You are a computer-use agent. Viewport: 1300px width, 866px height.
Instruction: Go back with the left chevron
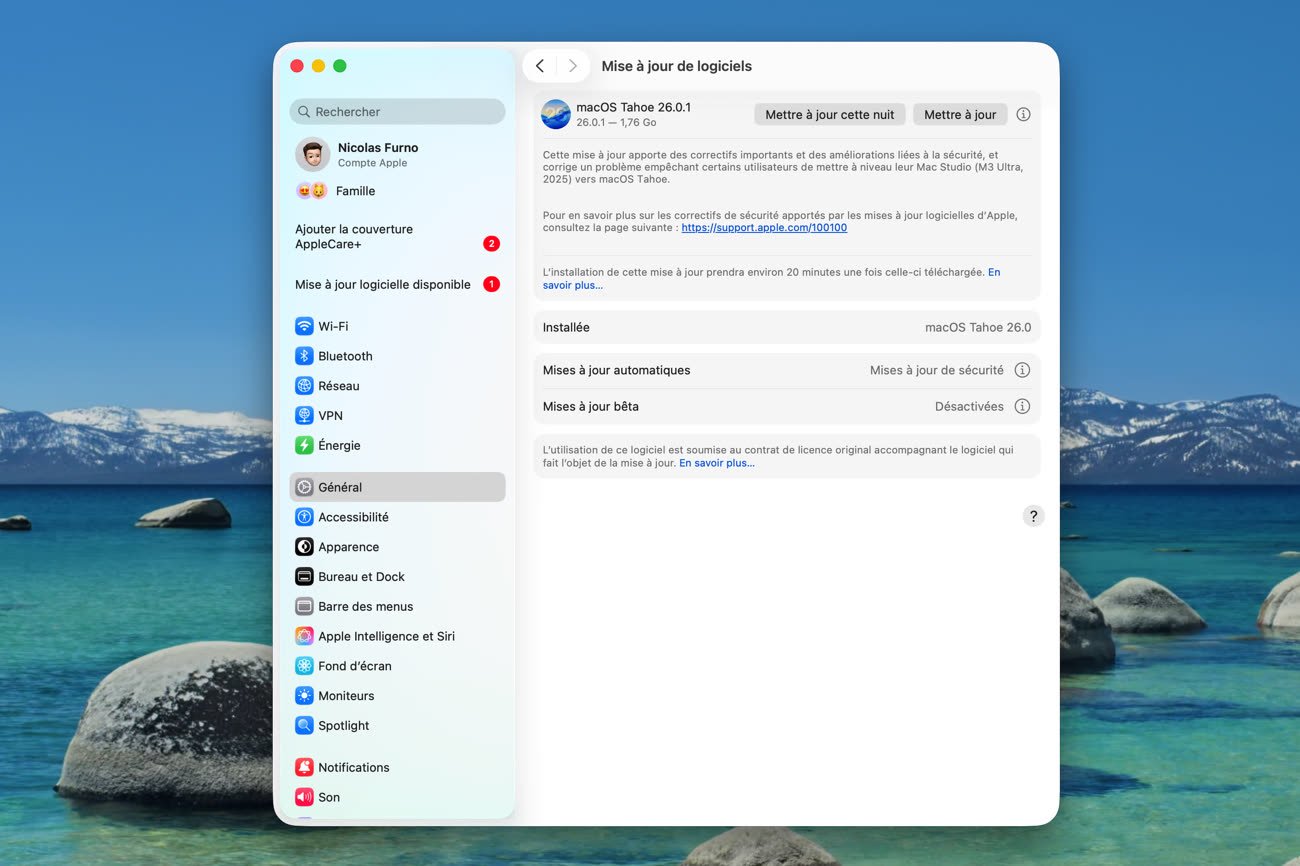540,66
